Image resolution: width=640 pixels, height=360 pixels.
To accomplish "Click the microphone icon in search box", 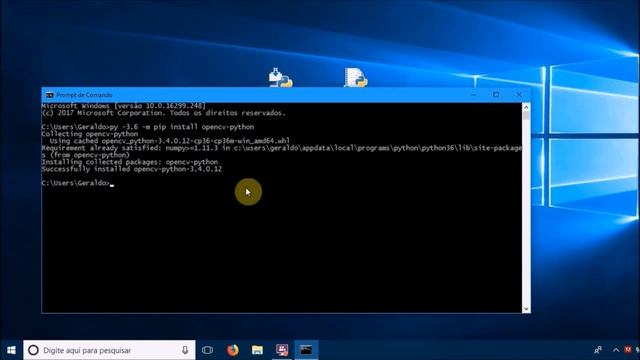I will (185, 350).
